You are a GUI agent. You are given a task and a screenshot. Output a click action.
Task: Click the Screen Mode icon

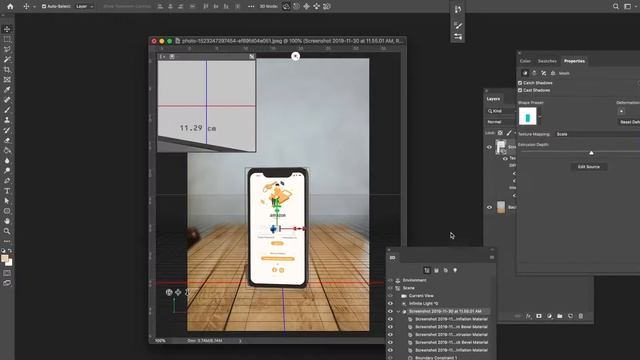point(7,283)
